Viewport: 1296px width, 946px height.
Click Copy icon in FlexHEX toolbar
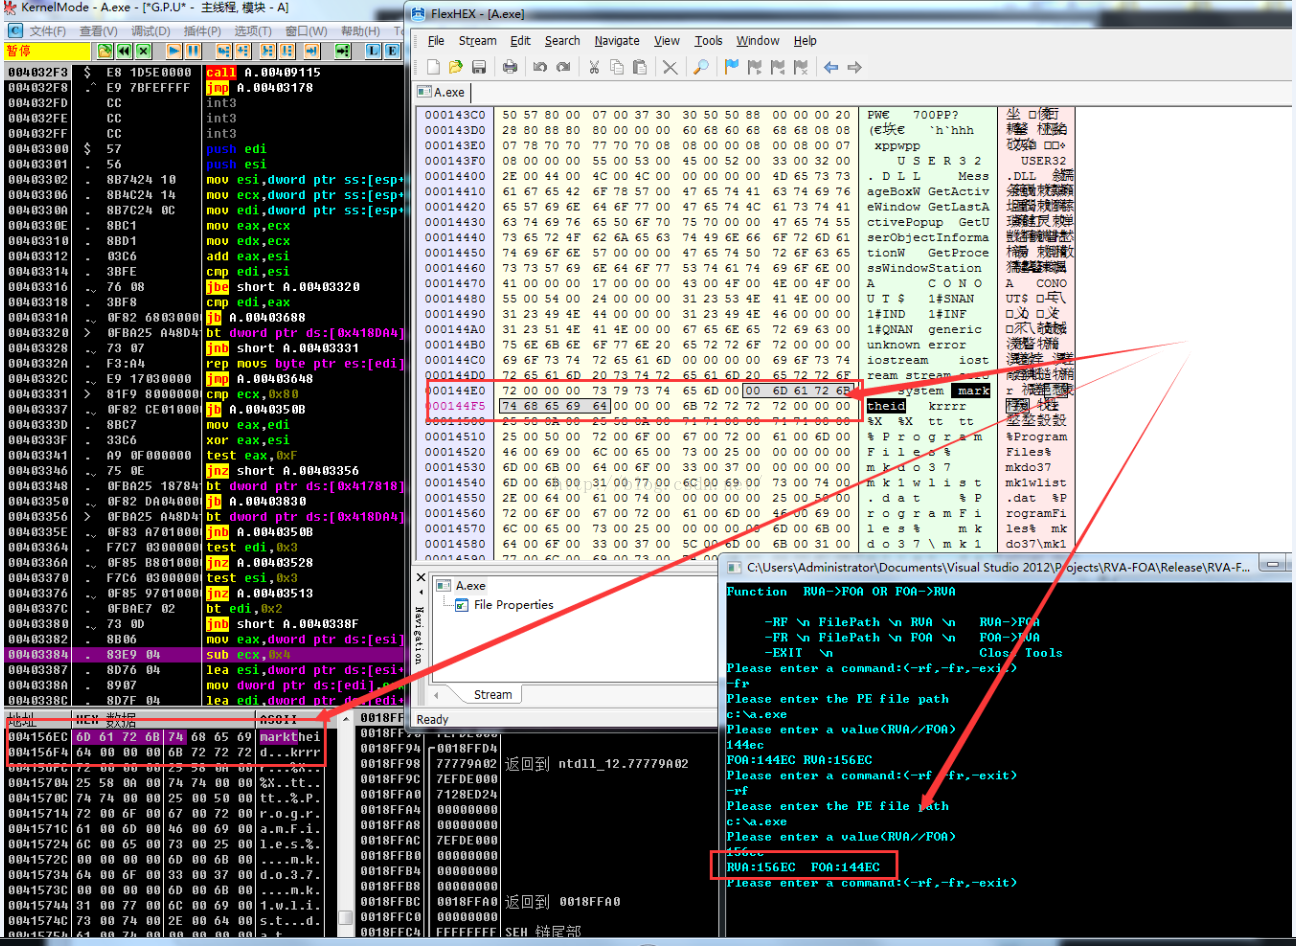(617, 67)
